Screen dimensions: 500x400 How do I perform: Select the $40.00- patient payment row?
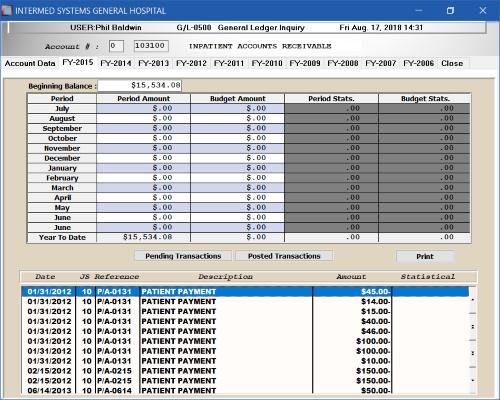pos(245,321)
